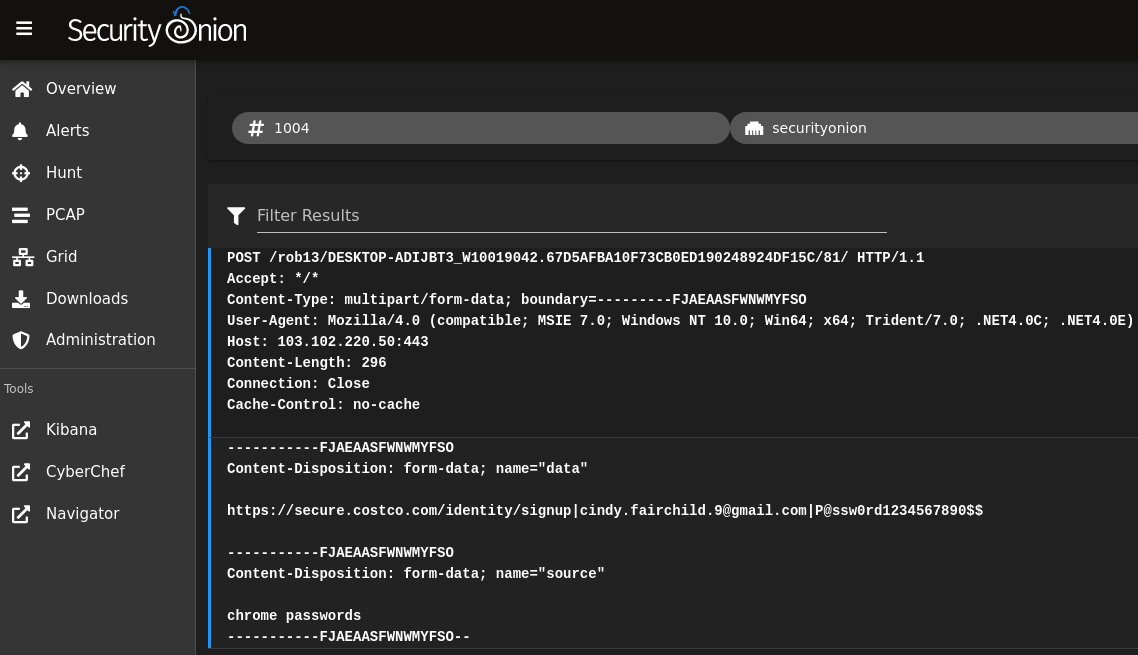Click the Overview home icon
This screenshot has height=655, width=1138.
pyautogui.click(x=22, y=89)
